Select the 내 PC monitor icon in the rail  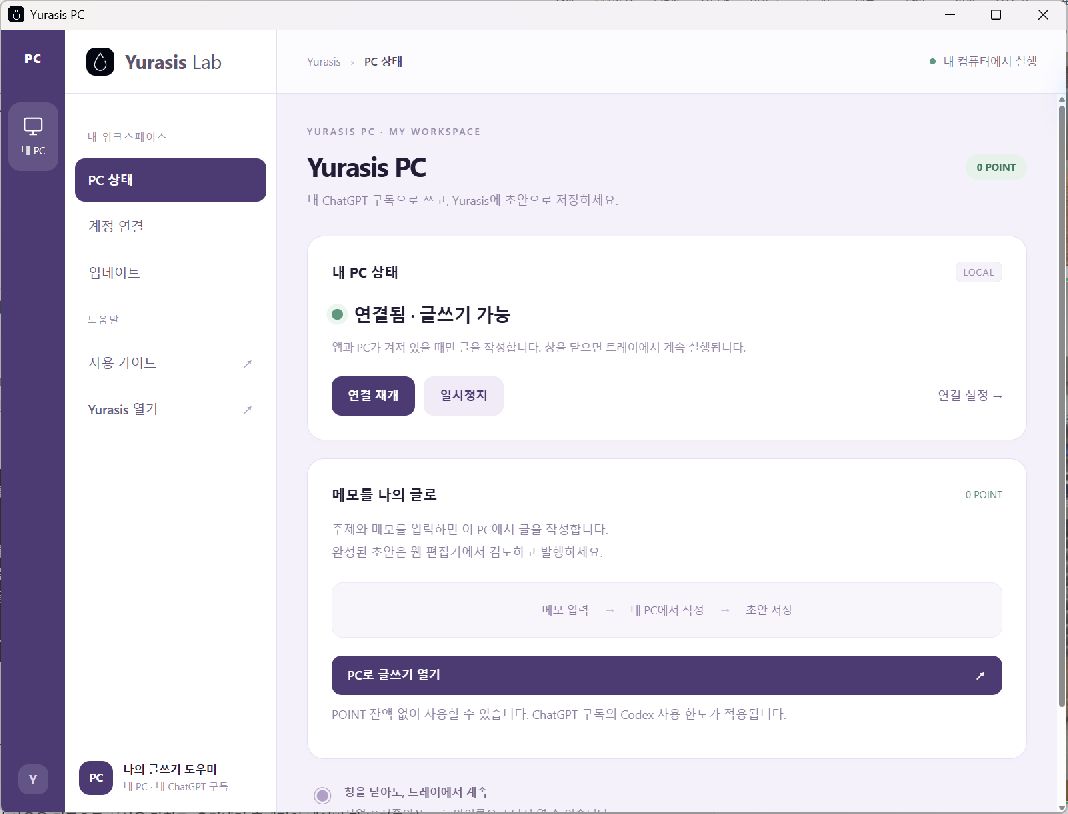pos(33,136)
